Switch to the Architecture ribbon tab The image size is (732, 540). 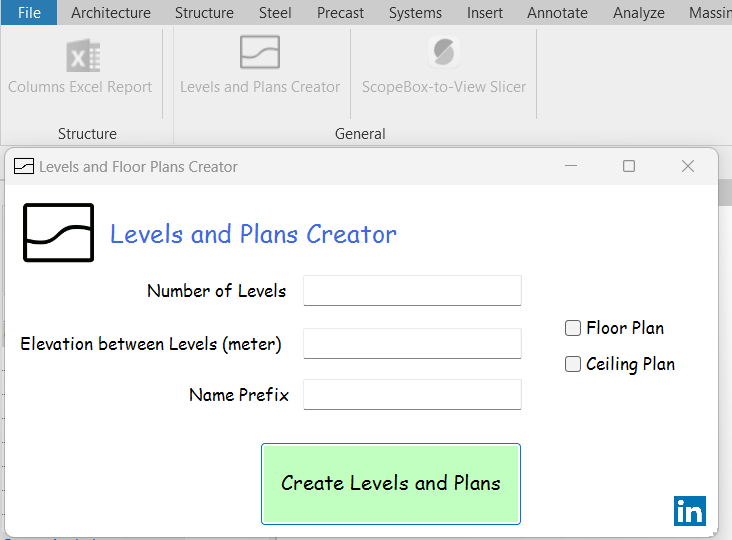(111, 13)
